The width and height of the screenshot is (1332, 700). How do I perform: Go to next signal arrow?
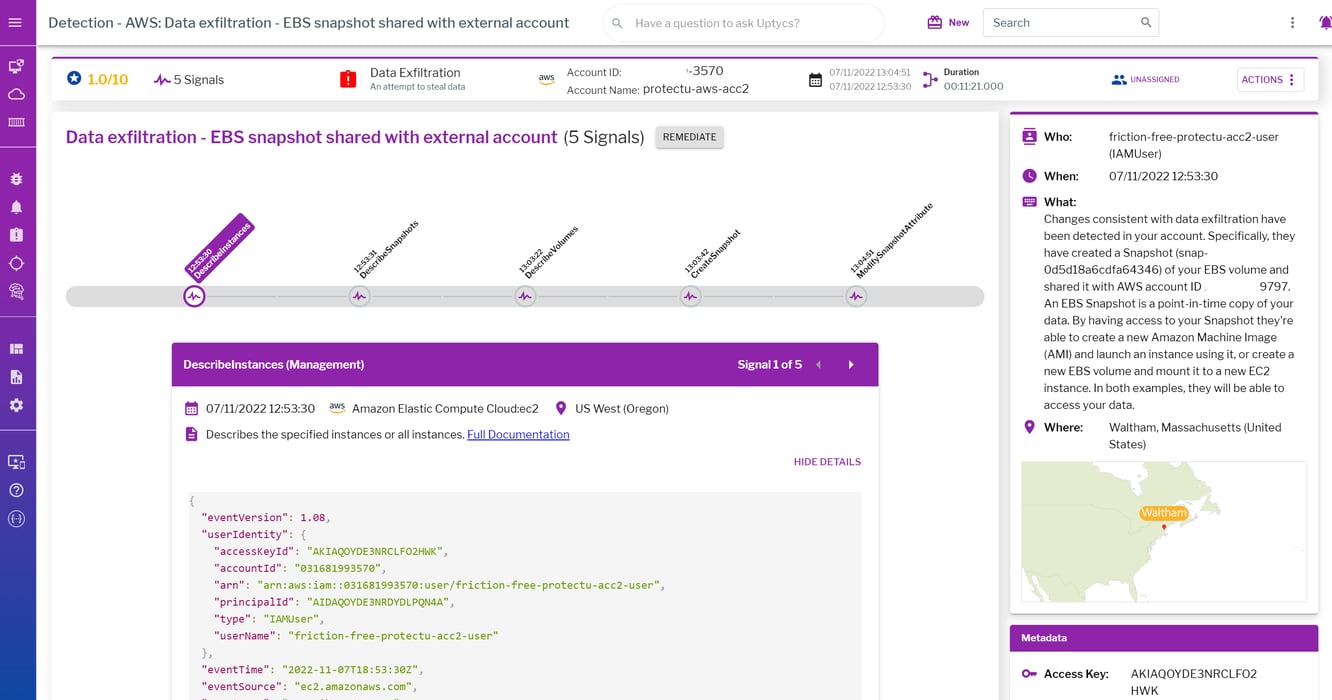851,364
